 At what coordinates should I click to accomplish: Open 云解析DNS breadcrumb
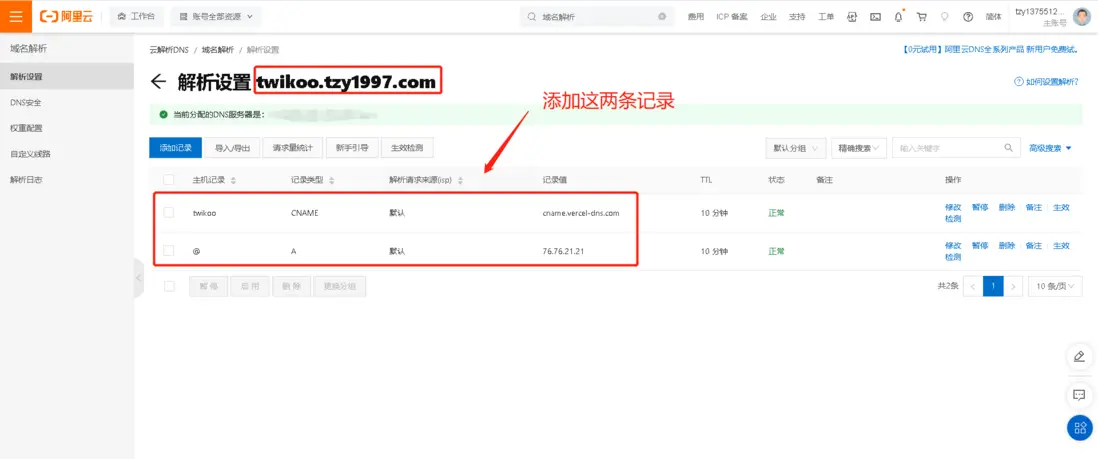point(169,50)
